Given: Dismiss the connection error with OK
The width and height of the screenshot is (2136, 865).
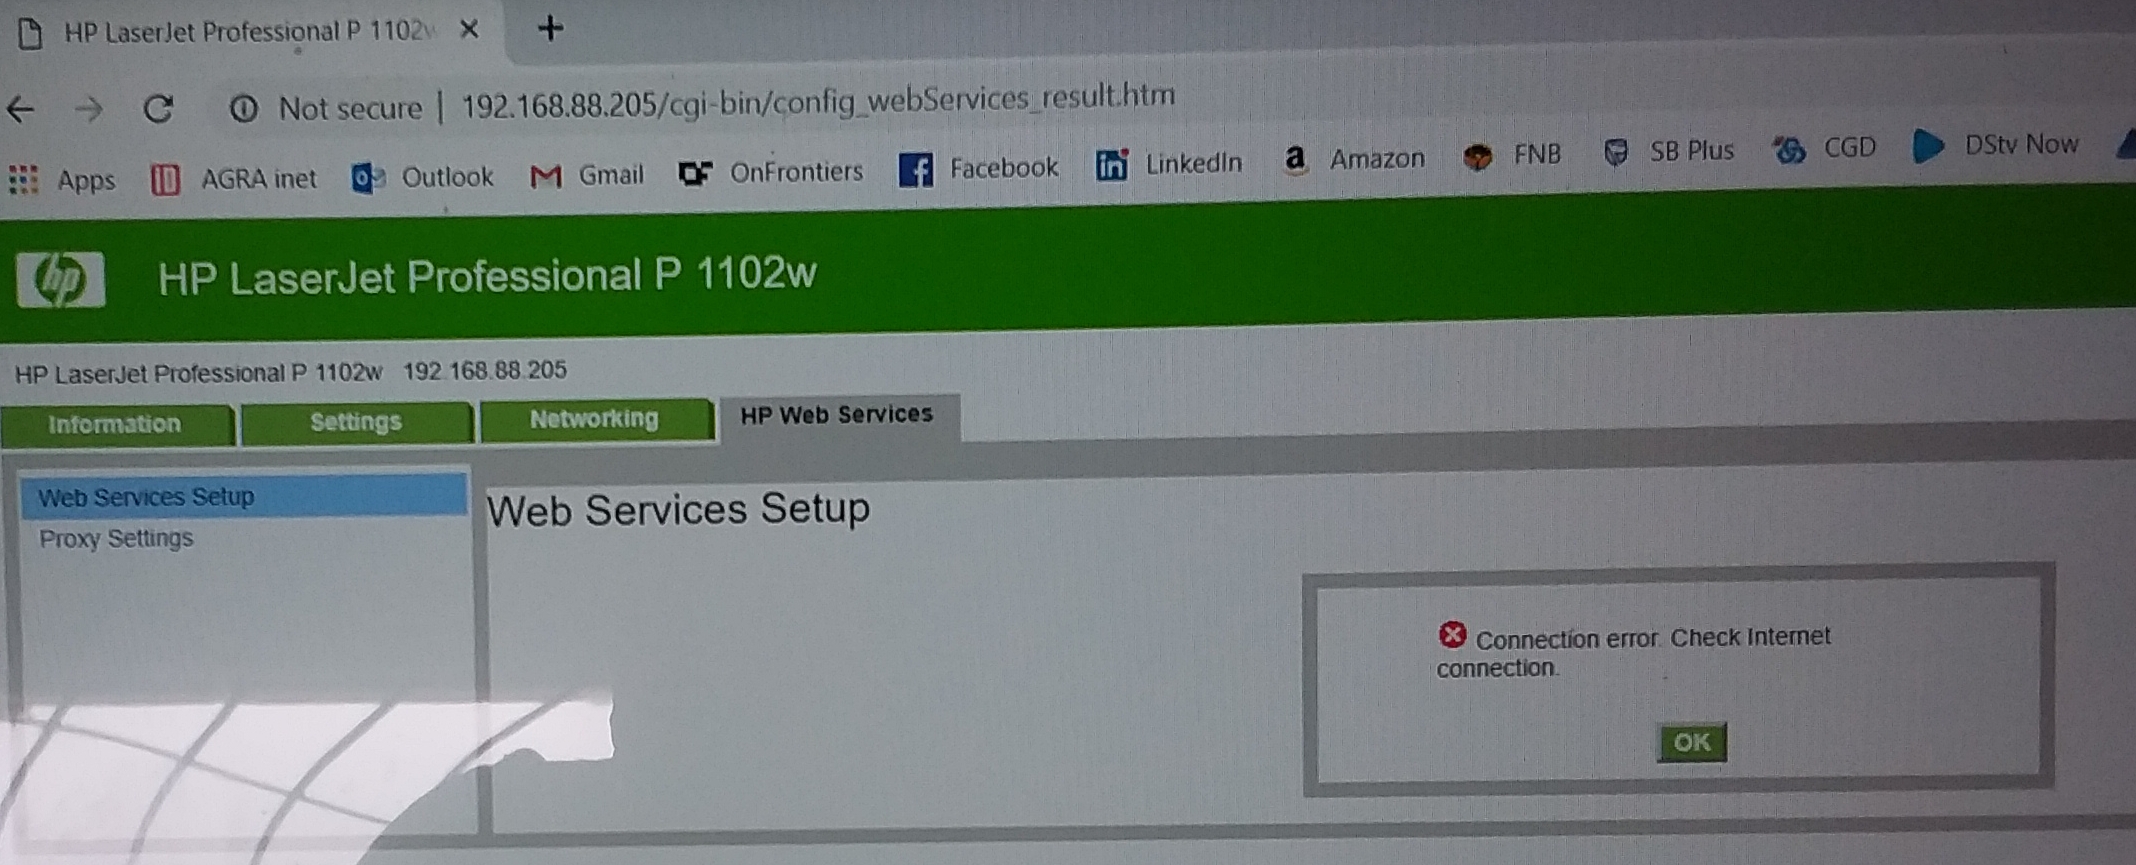Looking at the screenshot, I should pos(1691,742).
